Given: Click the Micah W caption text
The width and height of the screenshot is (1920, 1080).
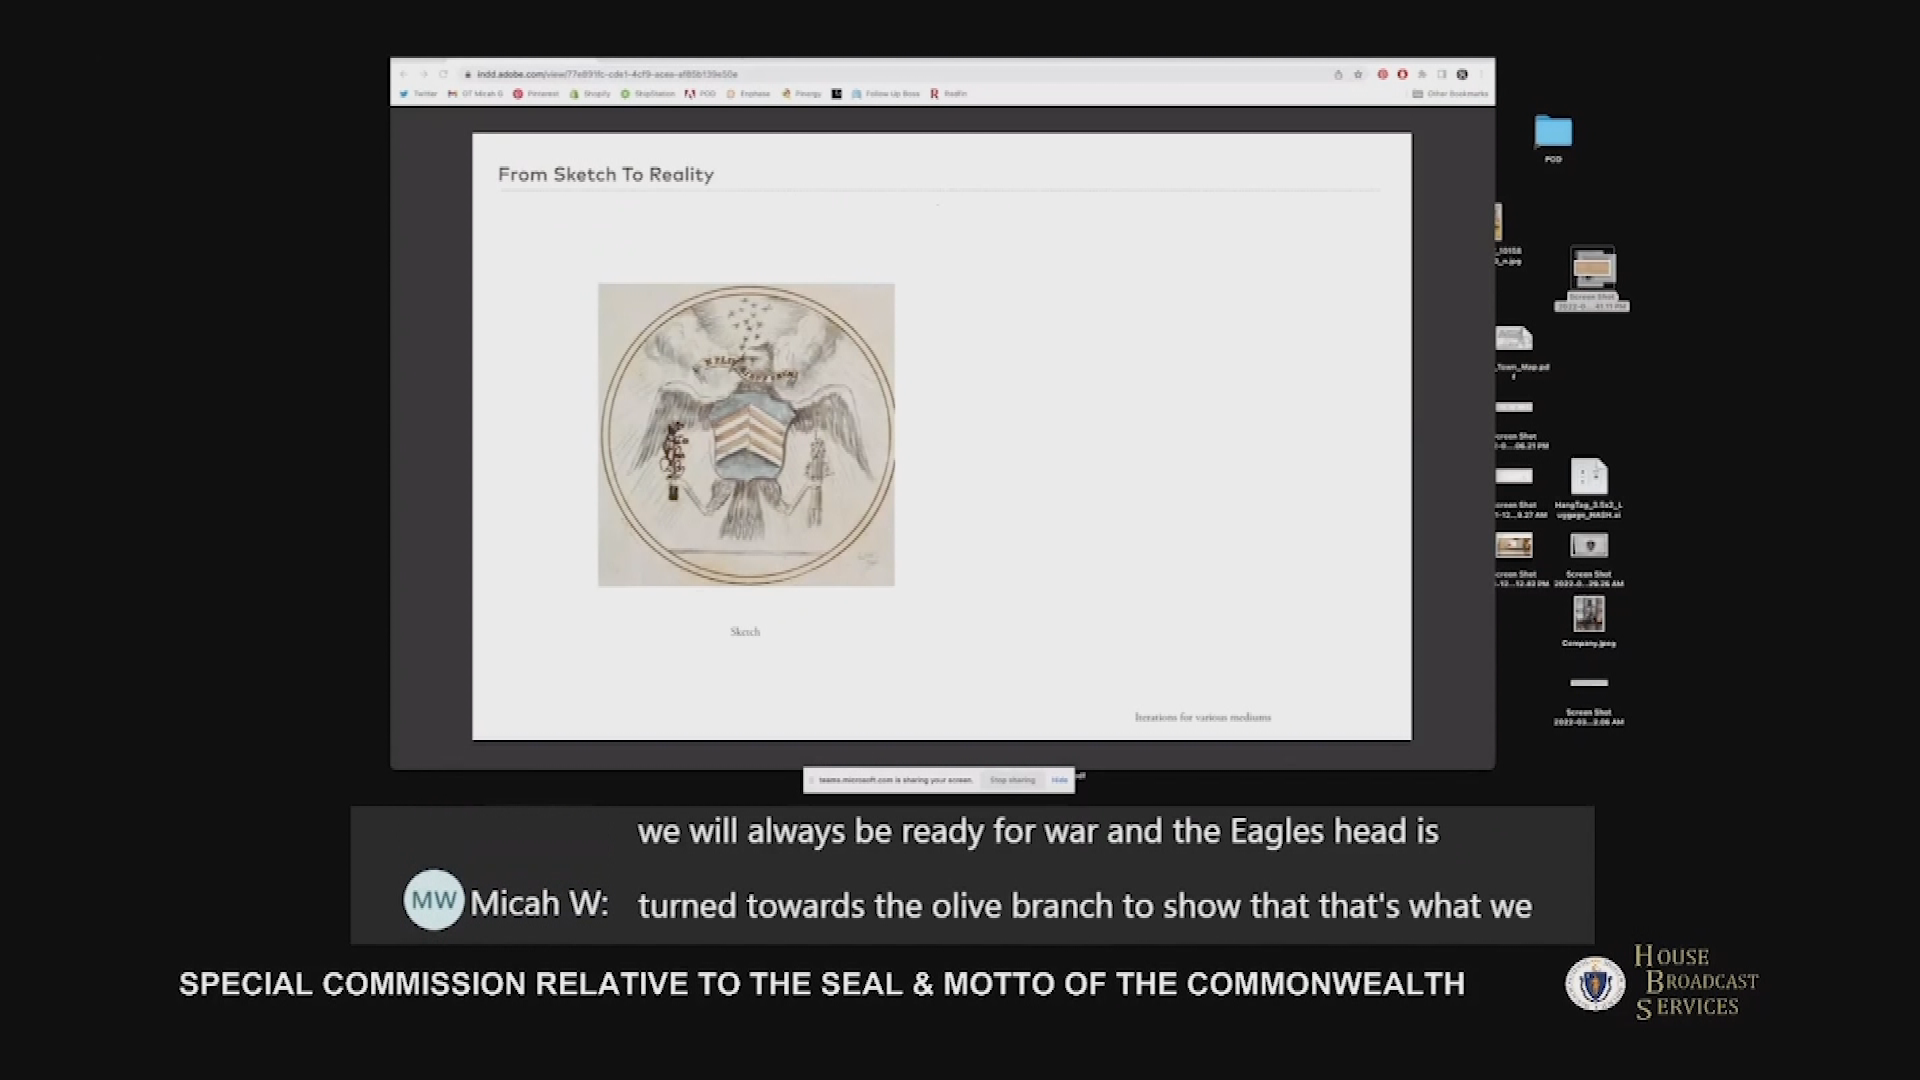Looking at the screenshot, I should point(539,903).
